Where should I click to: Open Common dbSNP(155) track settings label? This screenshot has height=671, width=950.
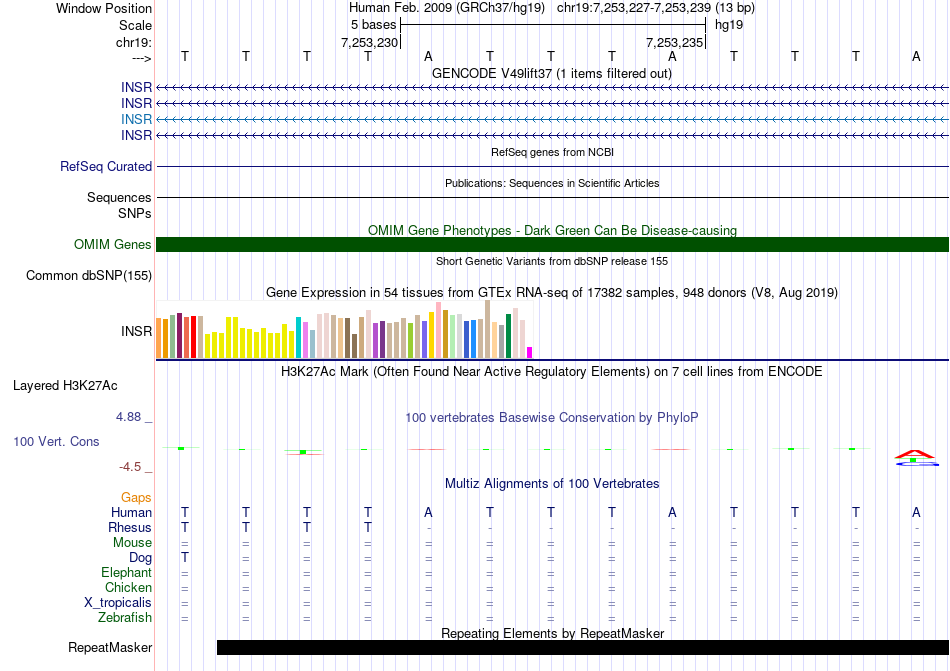pyautogui.click(x=88, y=276)
